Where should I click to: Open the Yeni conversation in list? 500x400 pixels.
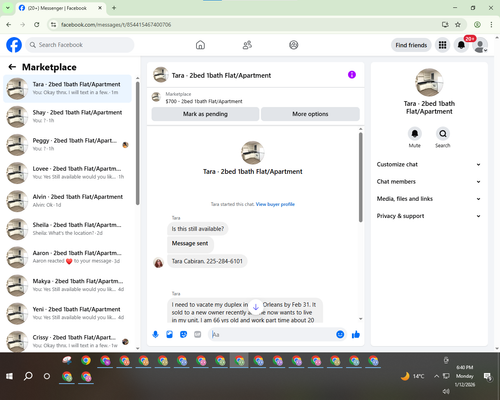point(68,314)
